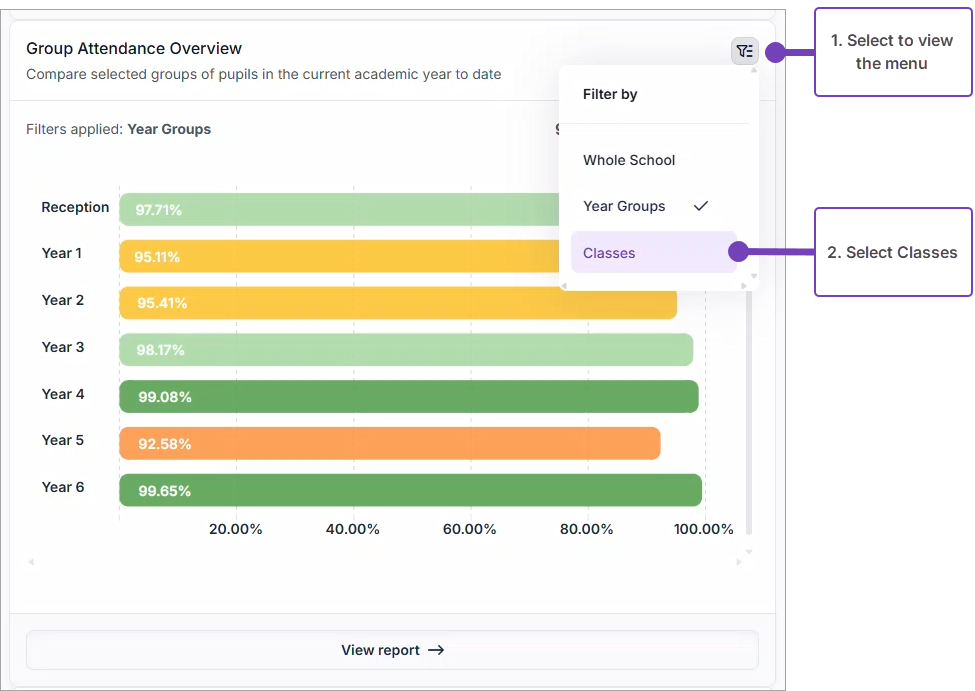Click the Year 4 bar showing 99.08%
Screen dimensions: 975x691
[x=408, y=397]
